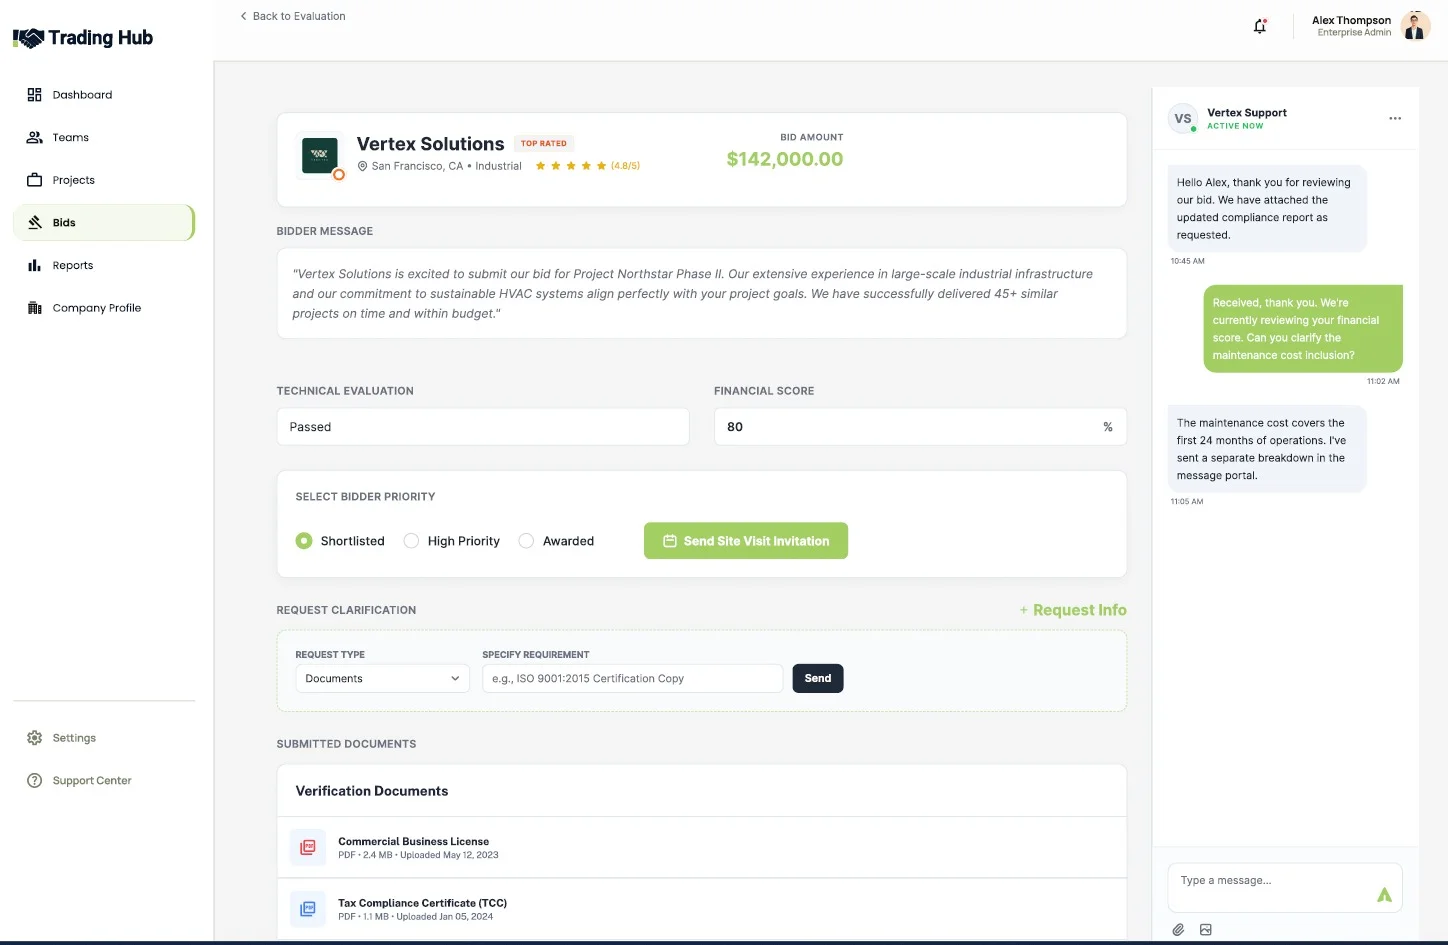
Task: Open the Bids menu item
Action: point(104,223)
